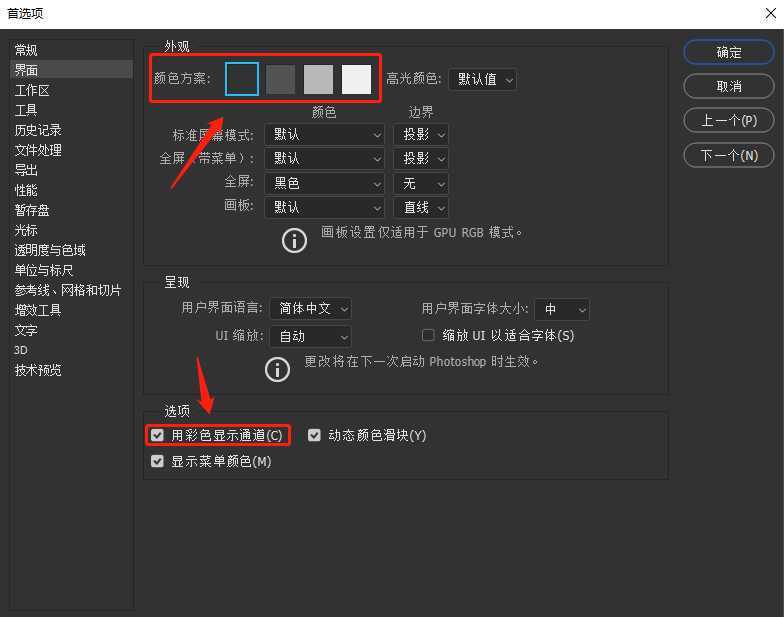Open UI 缩放 自动 dropdown

click(x=310, y=336)
